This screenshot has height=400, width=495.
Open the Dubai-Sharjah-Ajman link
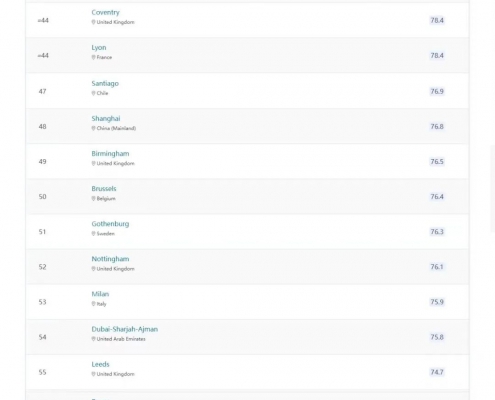point(125,329)
